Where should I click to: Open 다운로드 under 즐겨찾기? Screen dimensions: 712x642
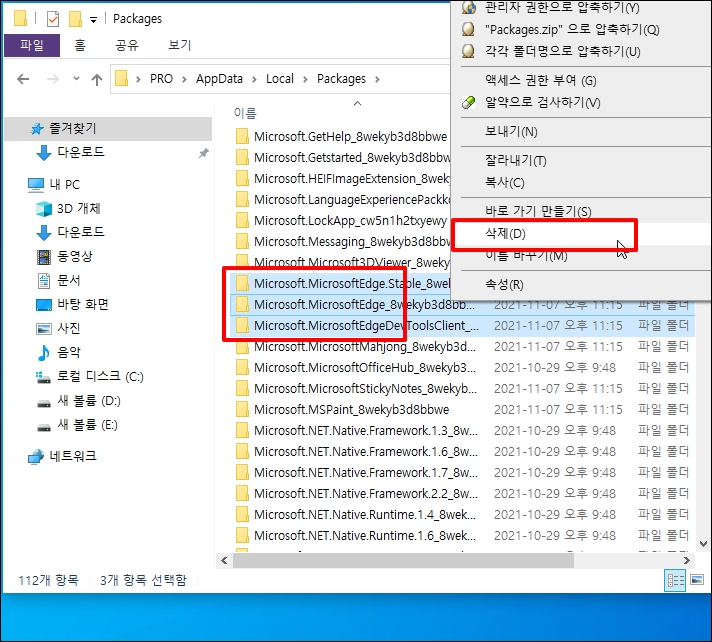(x=81, y=152)
